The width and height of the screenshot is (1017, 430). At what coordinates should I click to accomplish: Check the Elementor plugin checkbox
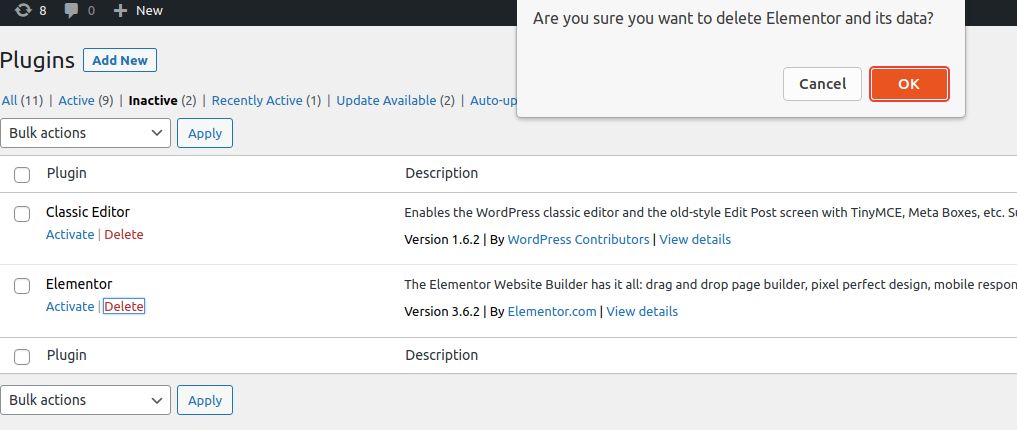[x=22, y=286]
